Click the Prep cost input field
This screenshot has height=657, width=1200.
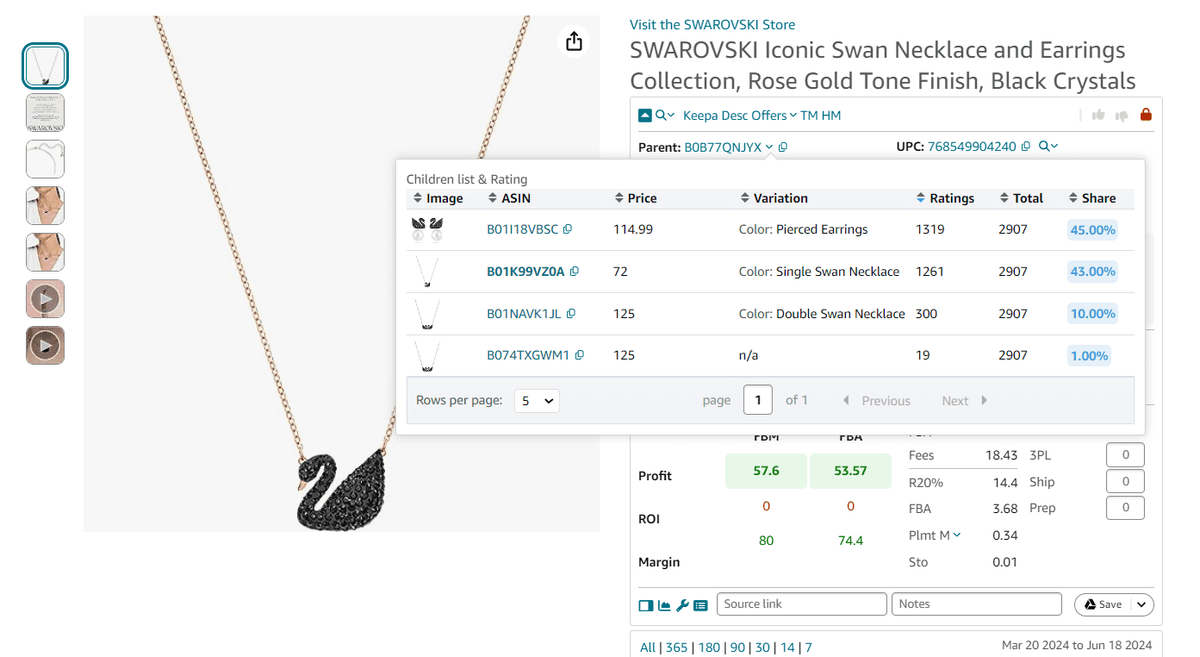[x=1125, y=508]
